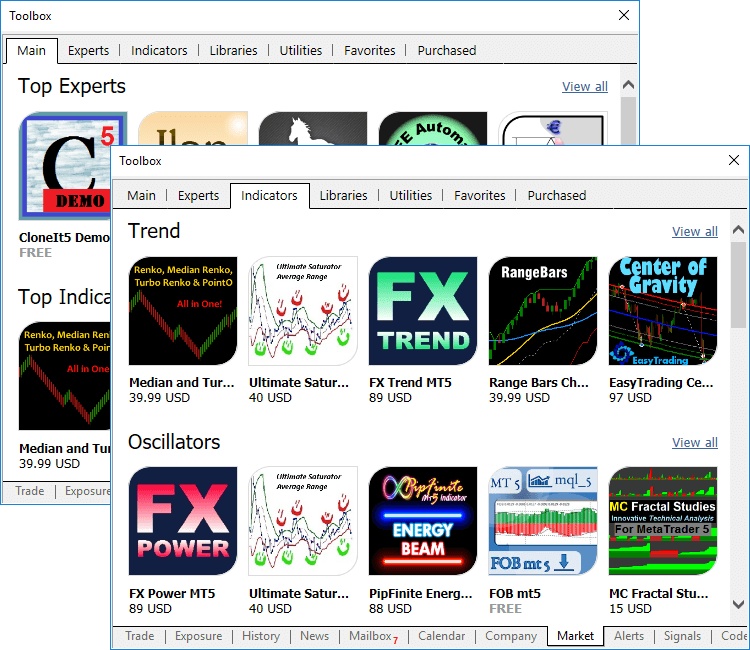Screen dimensions: 750x650
Task: Open the MC Fractal Studies icon
Action: tap(663, 521)
